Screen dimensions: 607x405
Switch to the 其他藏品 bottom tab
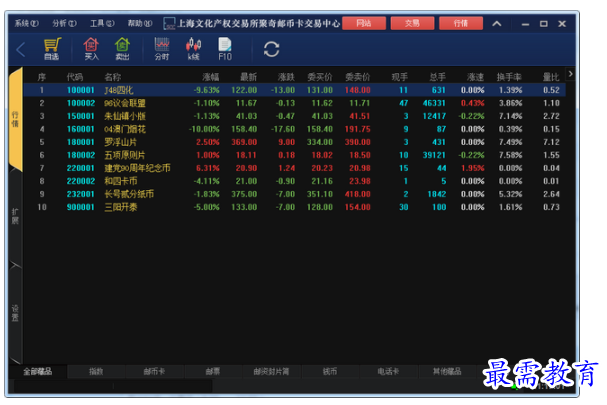click(447, 372)
